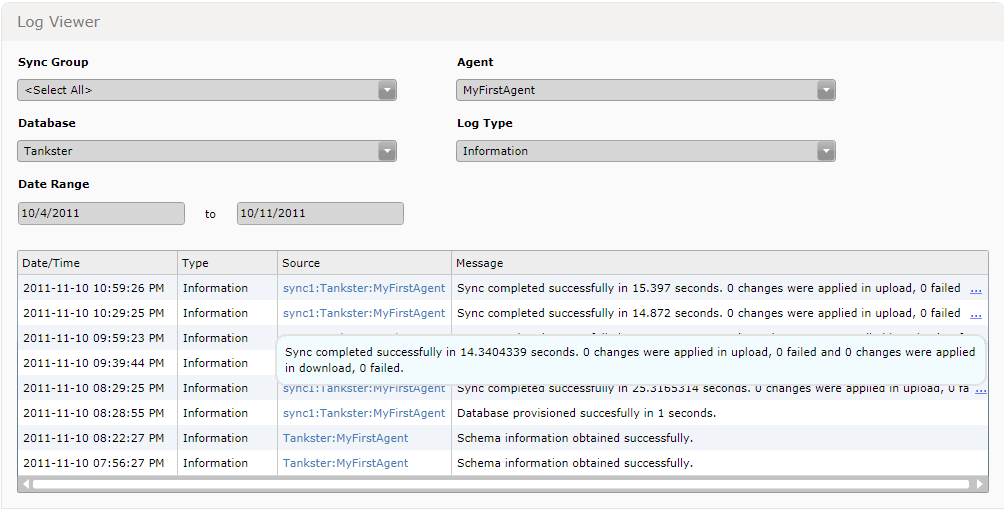Open source link for 10:59:26 PM entry
The image size is (1004, 510).
pos(364,288)
